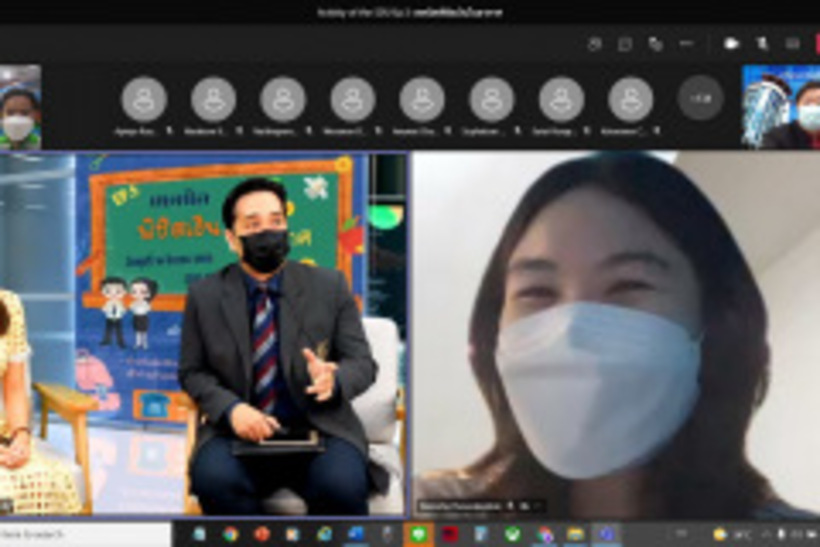Viewport: 820px width, 547px height.
Task: Expand the overflow participants circle
Action: click(700, 98)
